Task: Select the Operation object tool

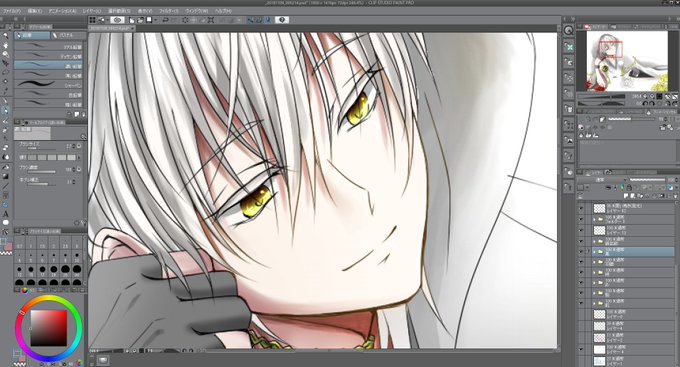Action: click(6, 54)
